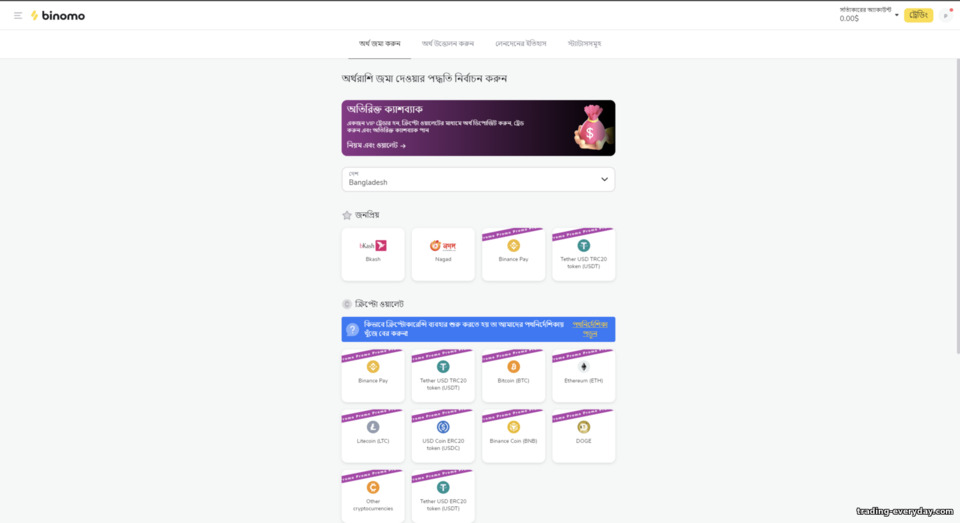
Task: Choose the Nagad payment option
Action: coord(443,254)
